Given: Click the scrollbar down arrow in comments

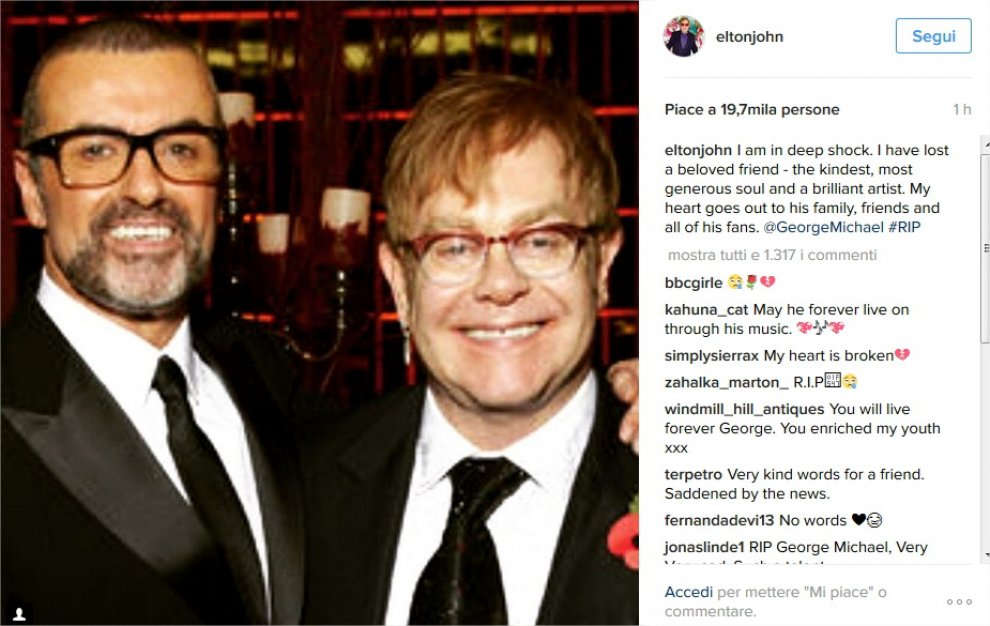Looking at the screenshot, I should 986,555.
